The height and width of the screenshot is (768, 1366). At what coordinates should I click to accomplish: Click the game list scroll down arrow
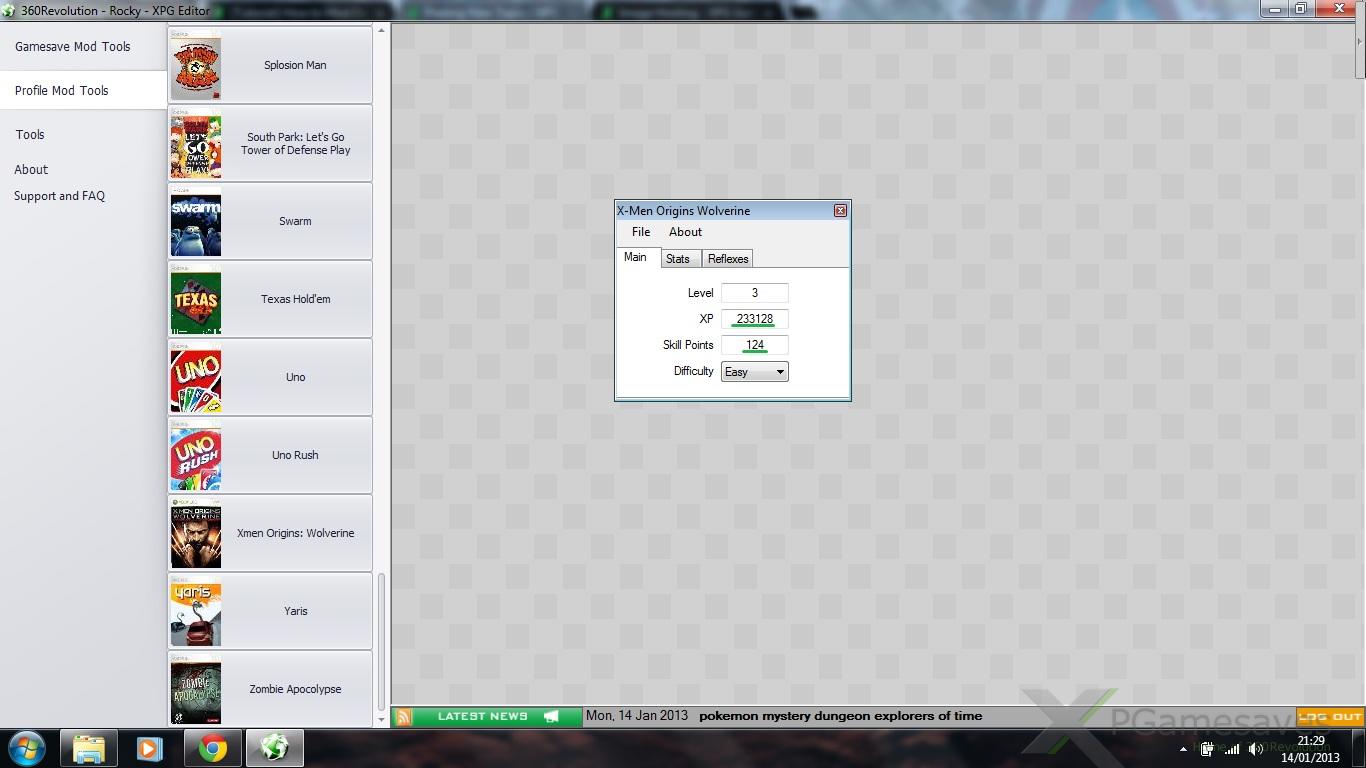click(381, 719)
